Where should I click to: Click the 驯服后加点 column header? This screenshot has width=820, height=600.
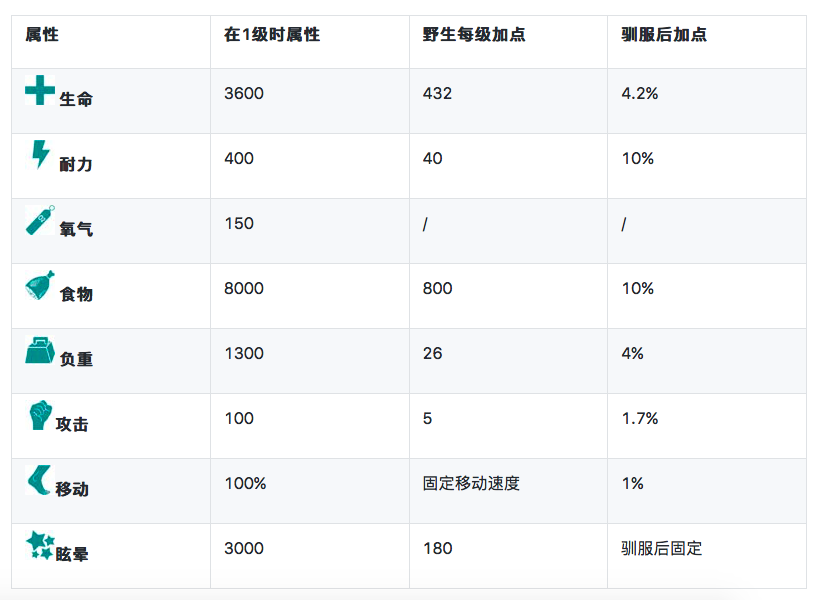pos(664,35)
